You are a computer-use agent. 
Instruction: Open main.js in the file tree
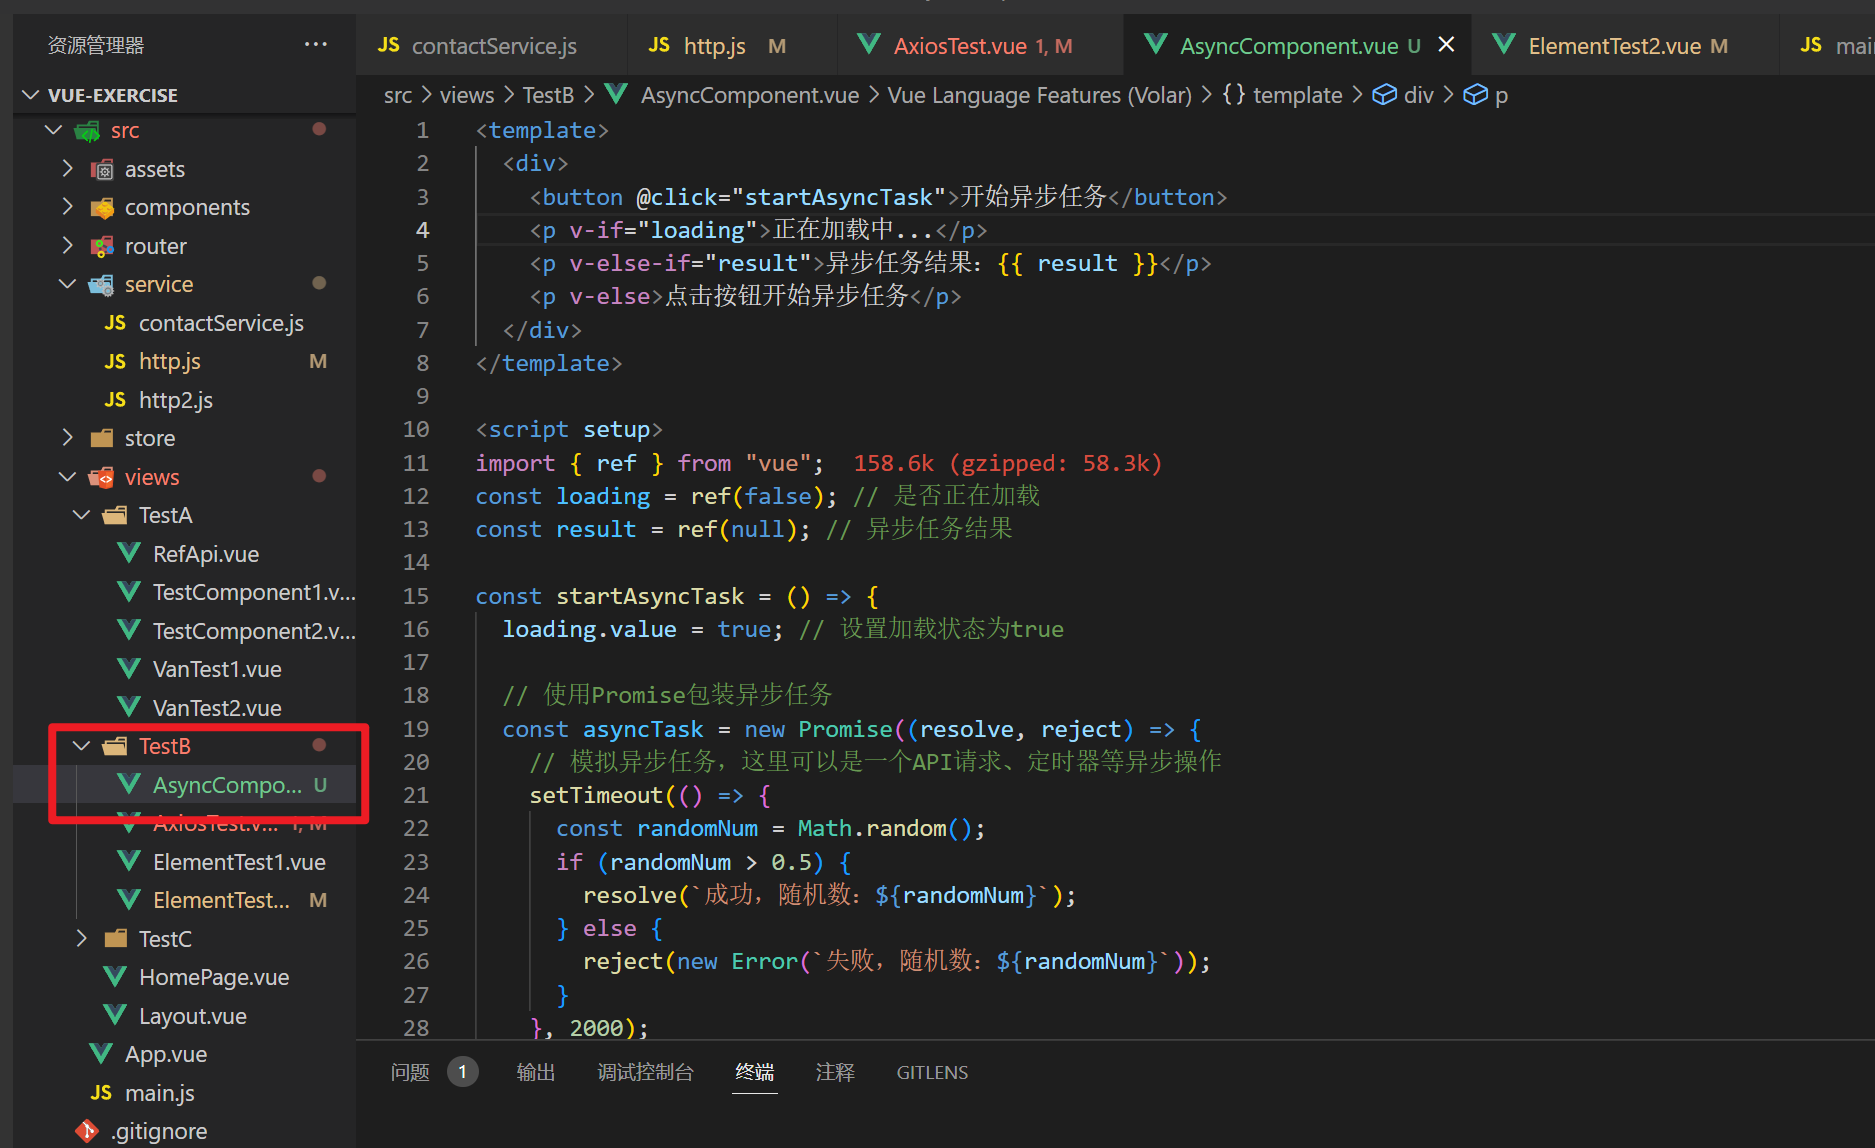coord(160,1093)
